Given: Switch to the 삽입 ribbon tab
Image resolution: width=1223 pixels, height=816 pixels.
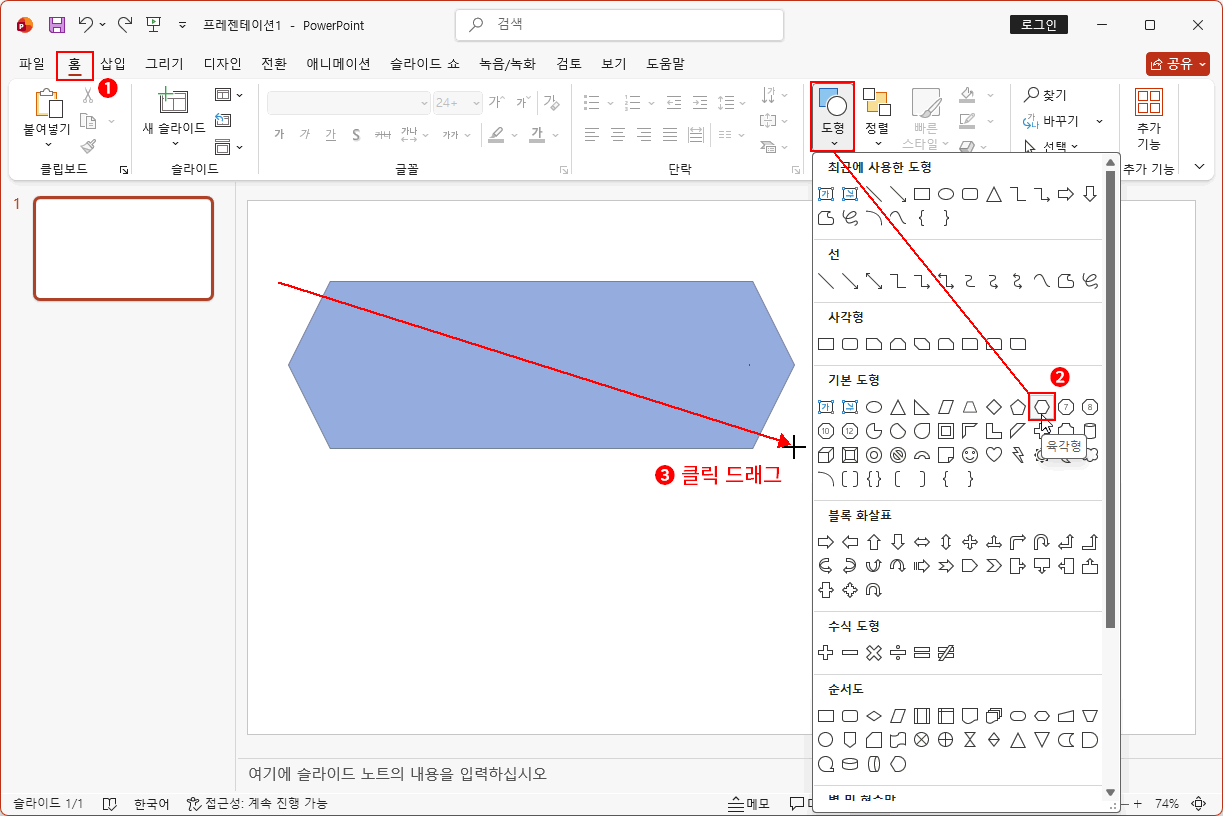Looking at the screenshot, I should (x=113, y=63).
